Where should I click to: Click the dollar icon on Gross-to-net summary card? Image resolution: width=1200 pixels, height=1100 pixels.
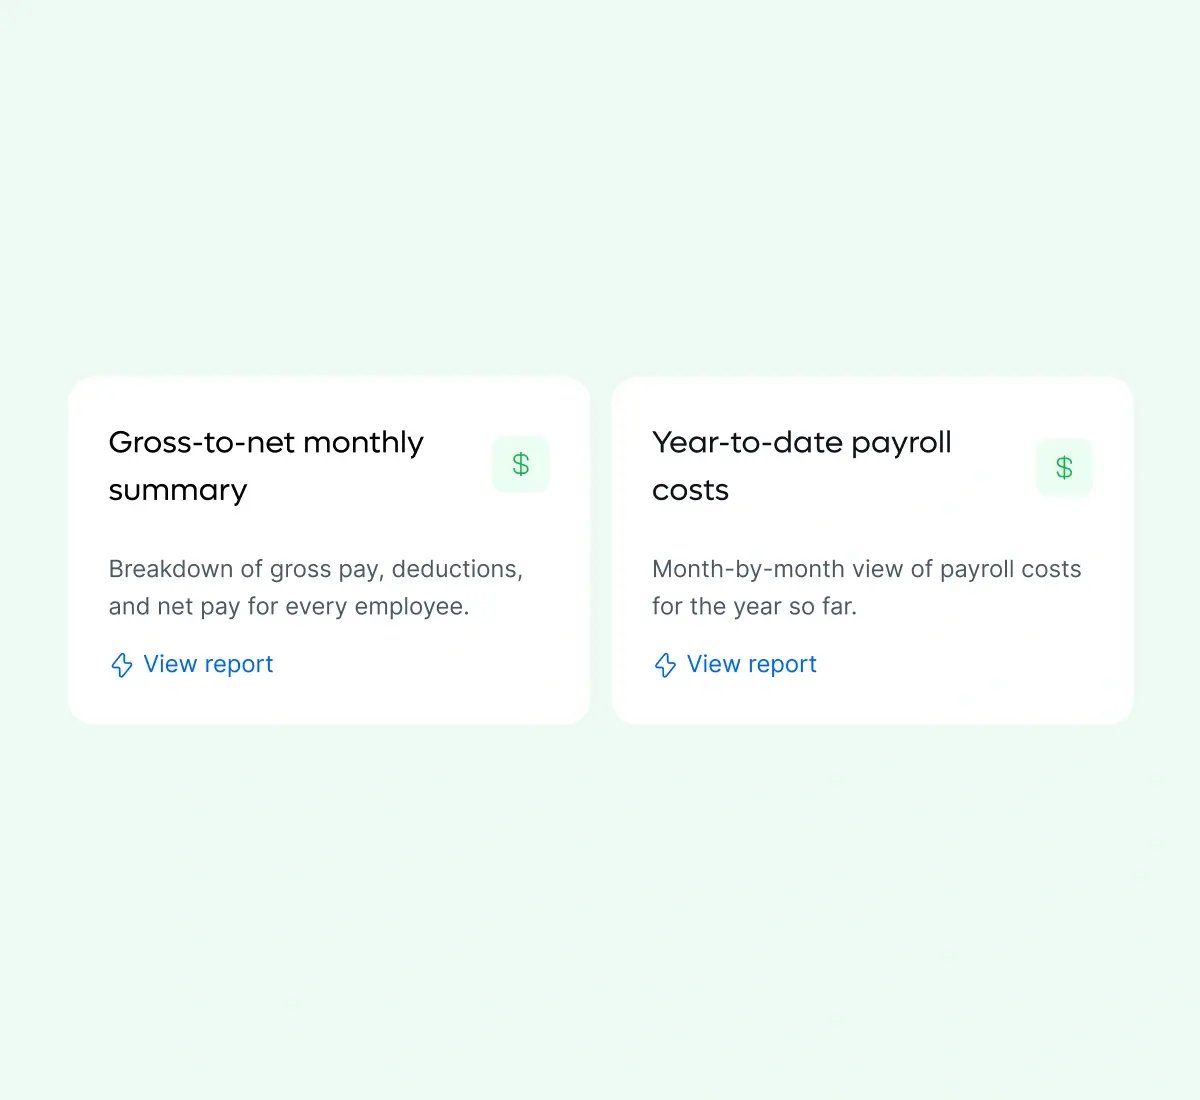click(521, 464)
